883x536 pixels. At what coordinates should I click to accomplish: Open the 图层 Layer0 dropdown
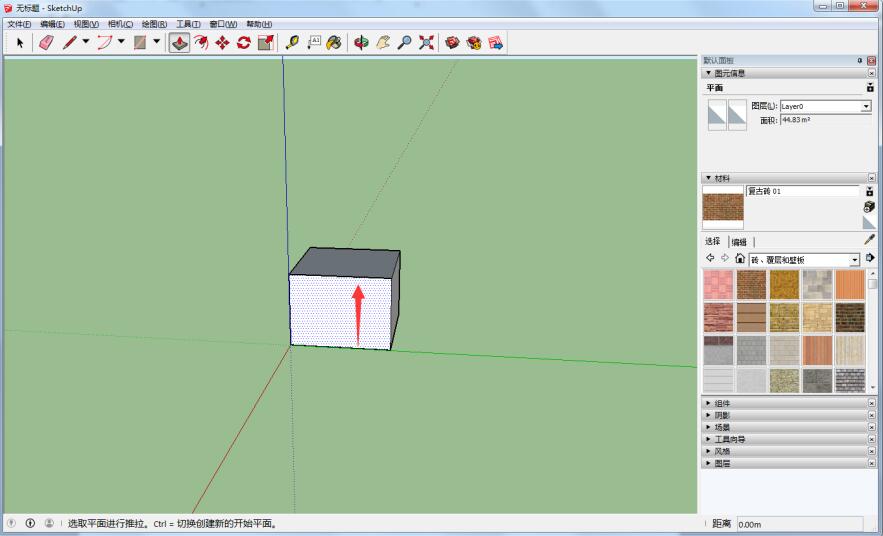click(x=865, y=106)
